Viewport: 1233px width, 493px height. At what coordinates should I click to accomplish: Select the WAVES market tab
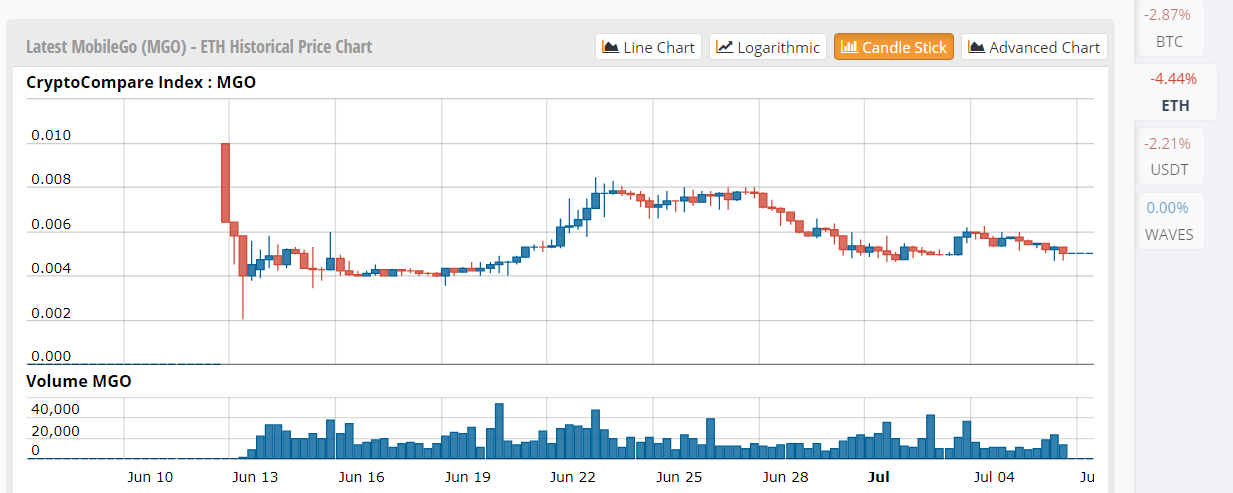(1169, 221)
